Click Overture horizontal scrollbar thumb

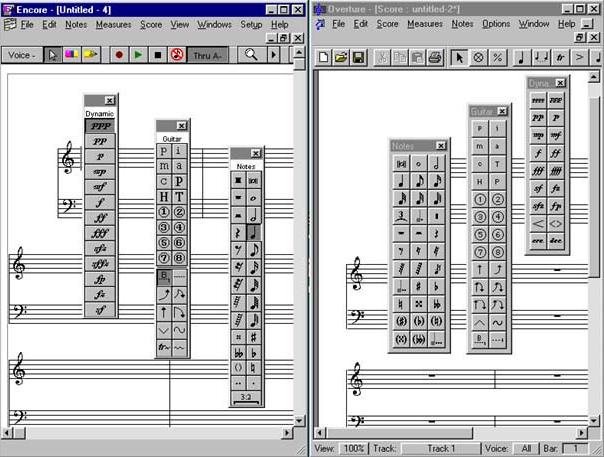399,433
